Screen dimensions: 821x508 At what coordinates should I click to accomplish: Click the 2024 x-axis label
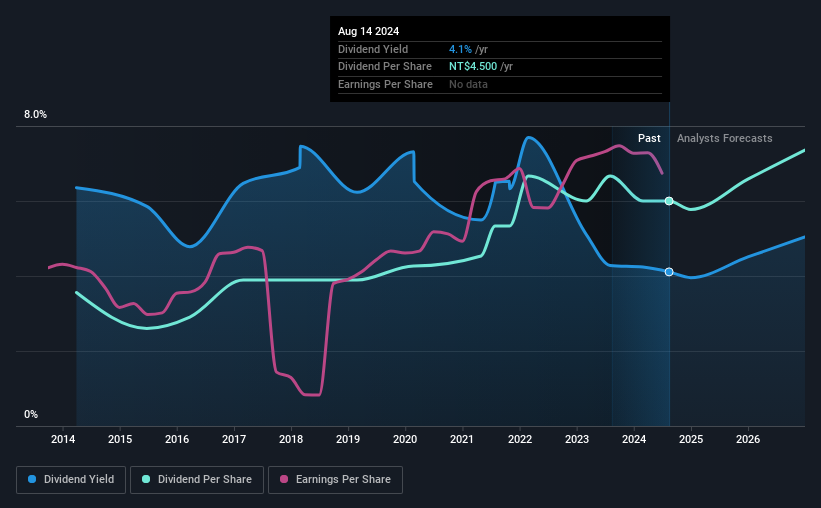coord(634,439)
